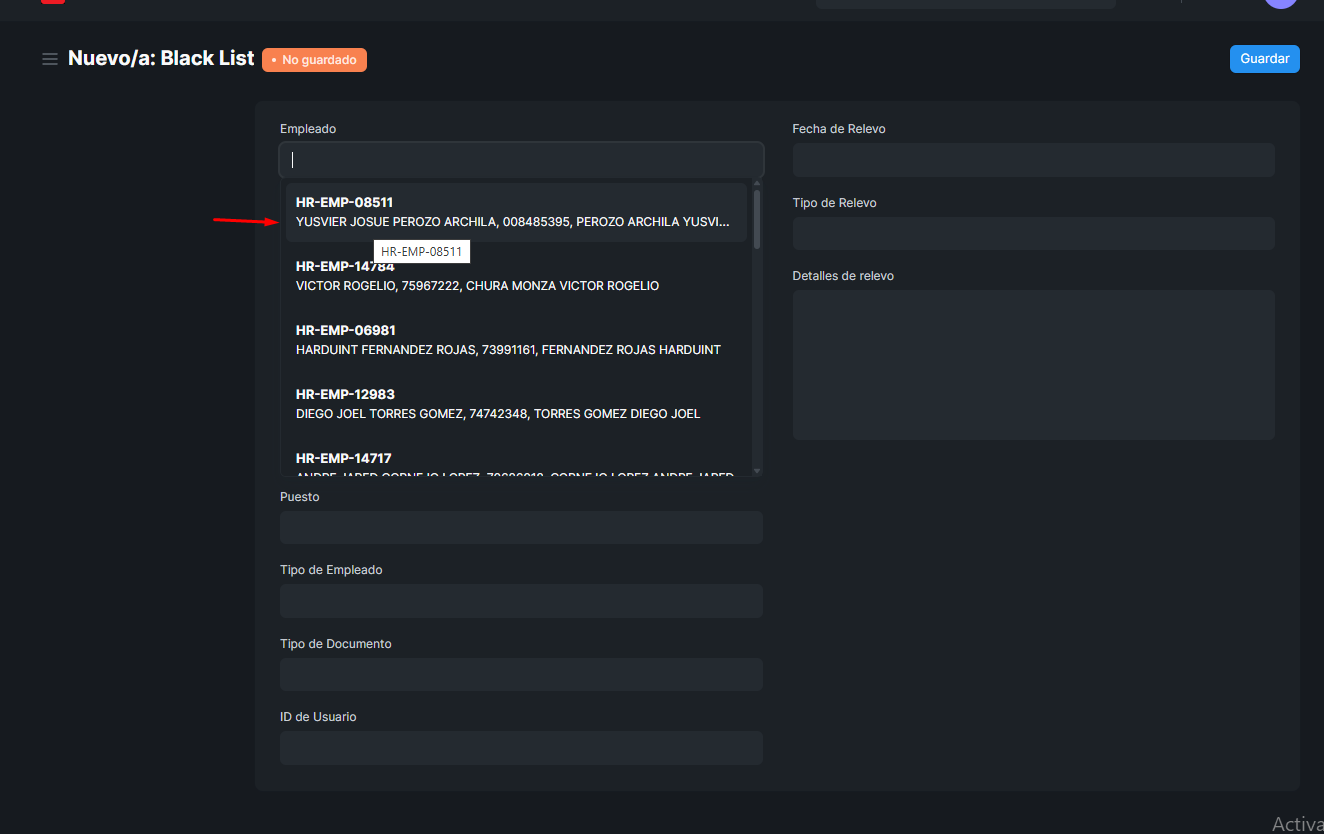The image size is (1324, 834).
Task: Click the No guardado status badge
Action: click(314, 60)
